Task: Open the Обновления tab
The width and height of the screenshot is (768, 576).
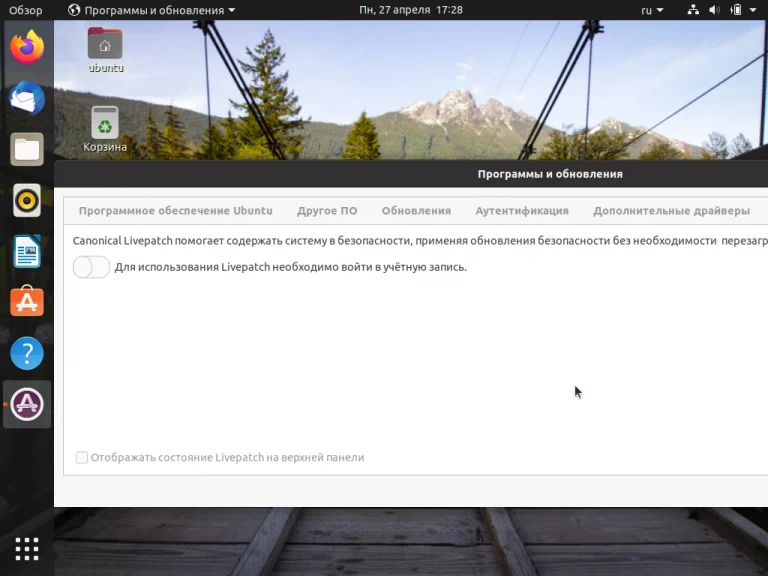Action: pos(416,211)
